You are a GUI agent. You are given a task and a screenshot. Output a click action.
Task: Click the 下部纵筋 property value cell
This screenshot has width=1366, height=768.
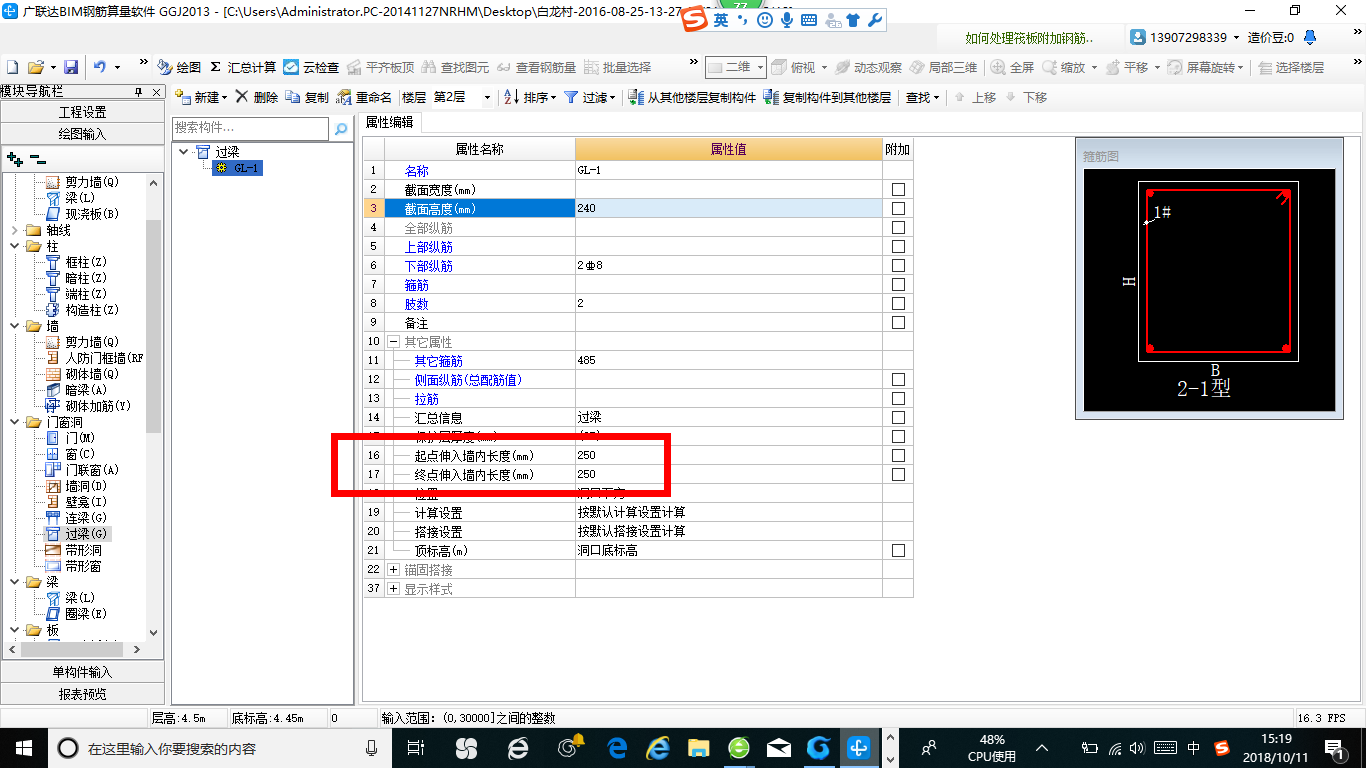point(728,265)
